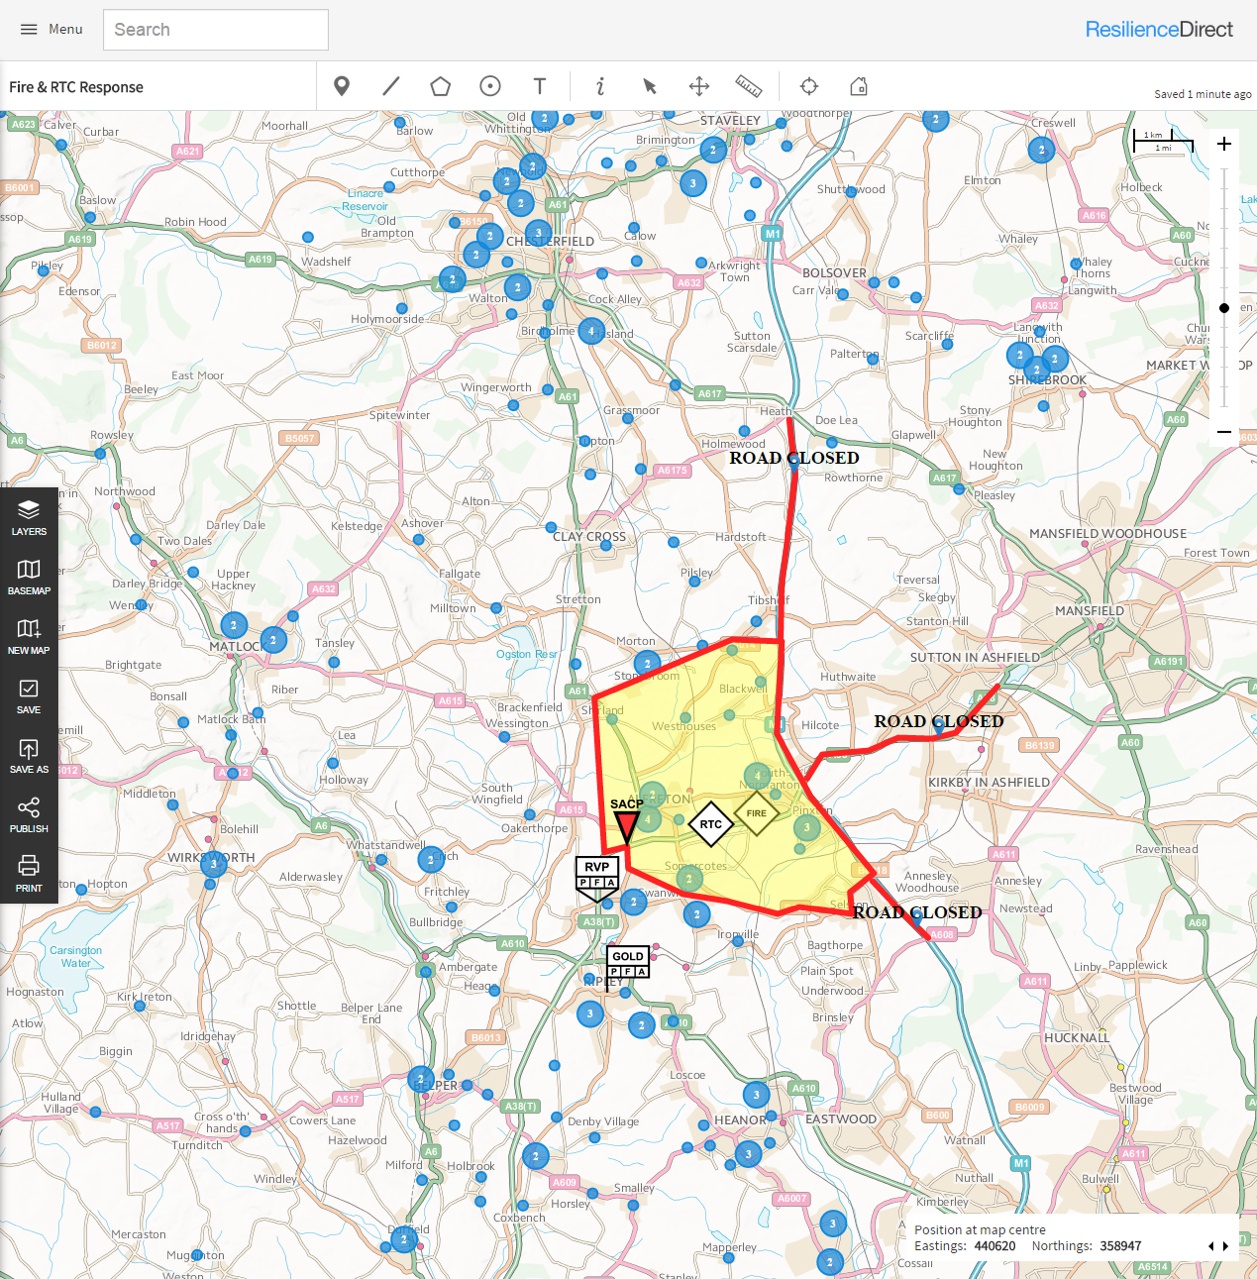The height and width of the screenshot is (1280, 1257).
Task: Click the CHESTERFIELD town label
Action: coord(550,241)
